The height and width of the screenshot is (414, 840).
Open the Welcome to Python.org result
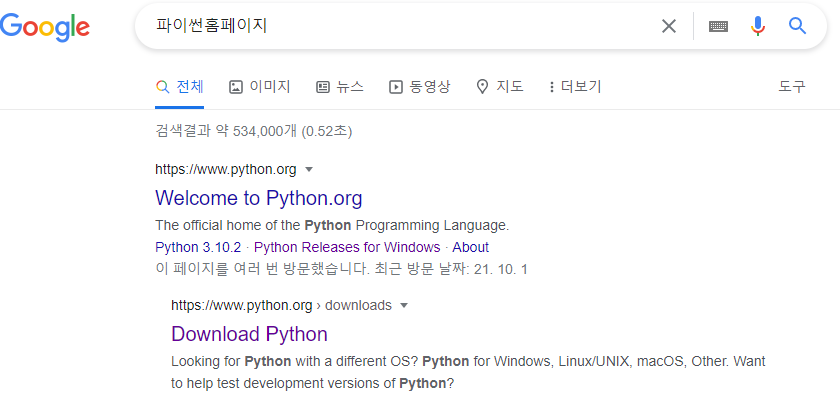coord(259,198)
